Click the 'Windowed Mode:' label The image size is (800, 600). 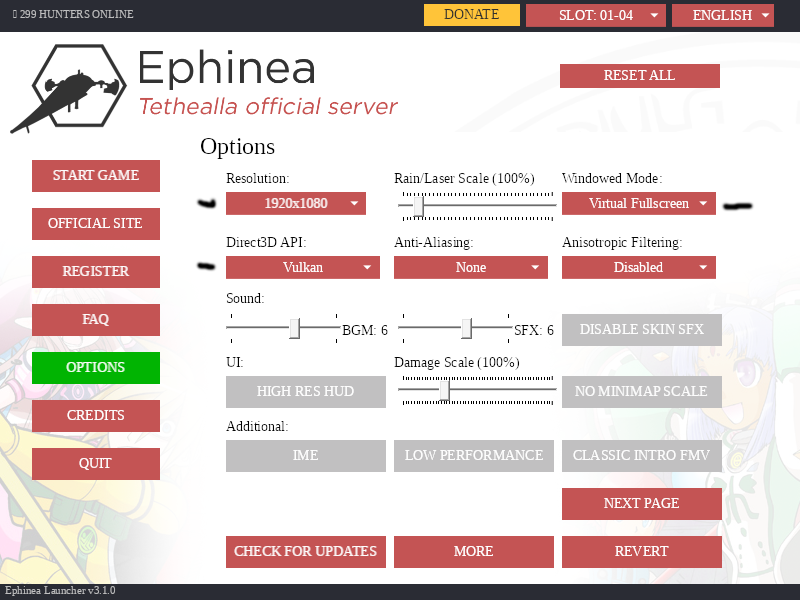coord(612,178)
